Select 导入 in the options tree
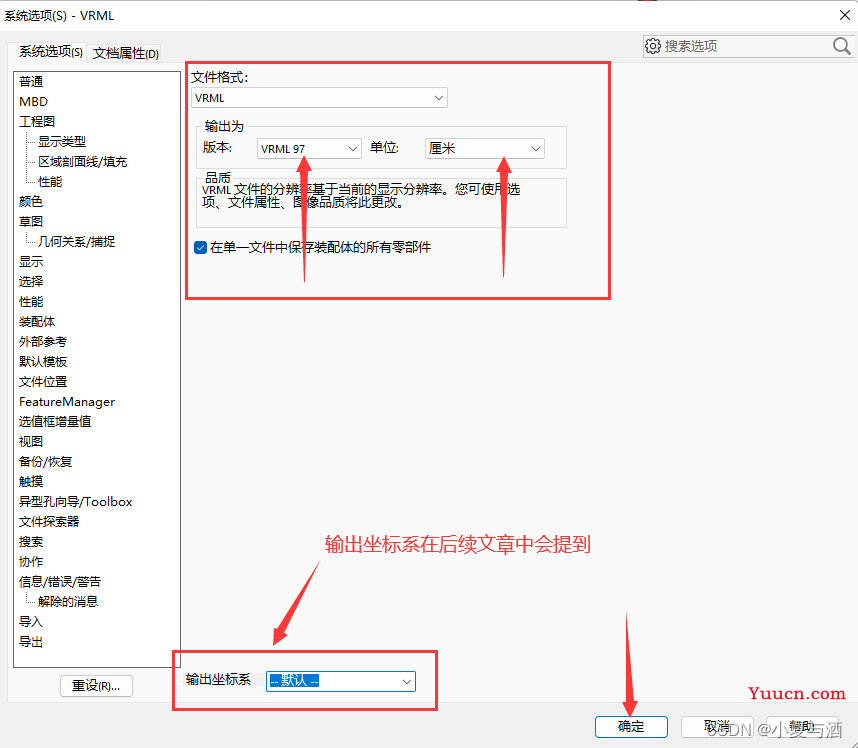This screenshot has height=748, width=858. point(31,622)
